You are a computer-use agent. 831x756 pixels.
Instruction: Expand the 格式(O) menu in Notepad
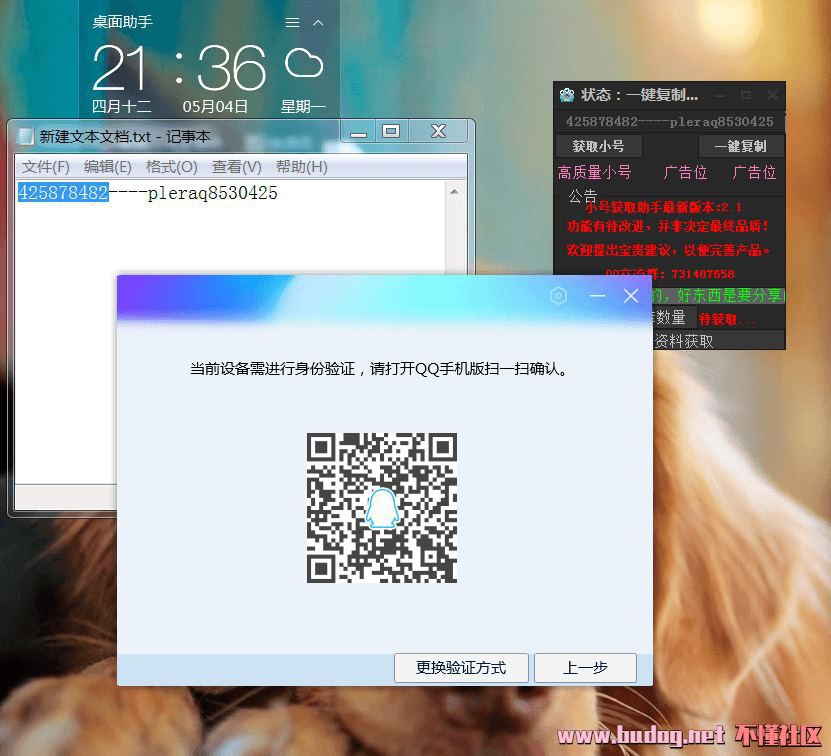[171, 167]
